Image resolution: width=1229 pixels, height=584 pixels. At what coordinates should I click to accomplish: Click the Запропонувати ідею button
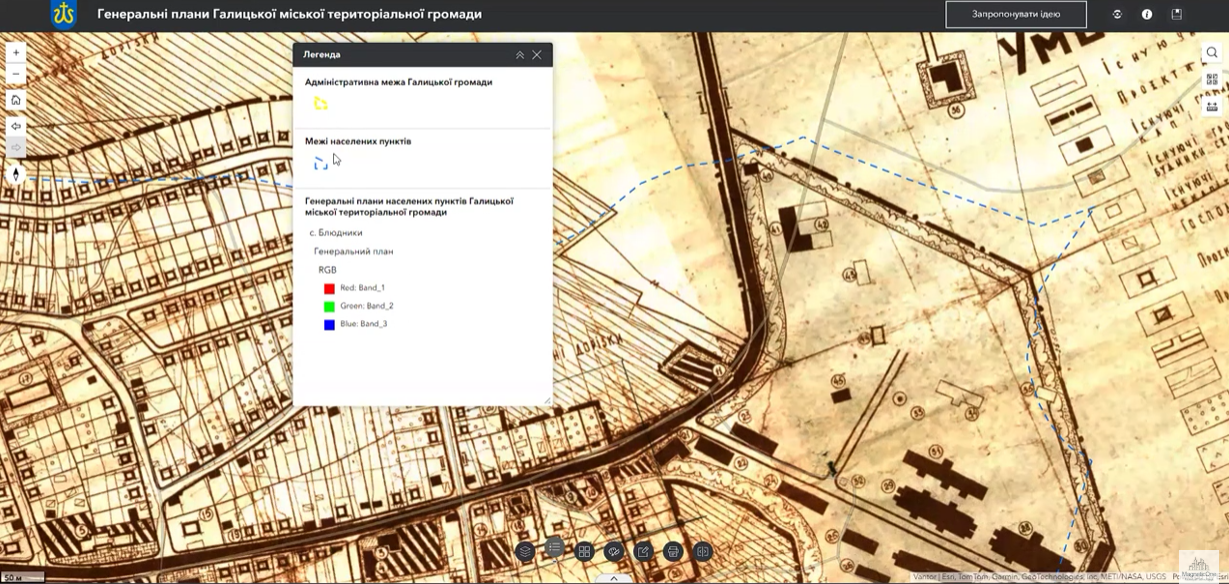(x=1016, y=14)
